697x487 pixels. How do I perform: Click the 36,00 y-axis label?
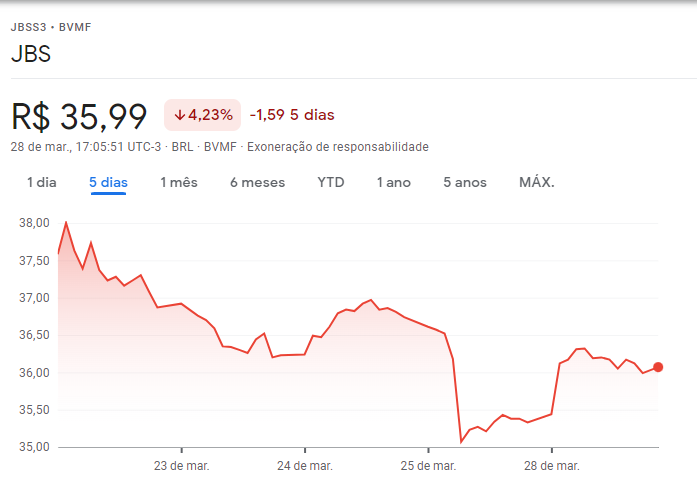pyautogui.click(x=34, y=372)
